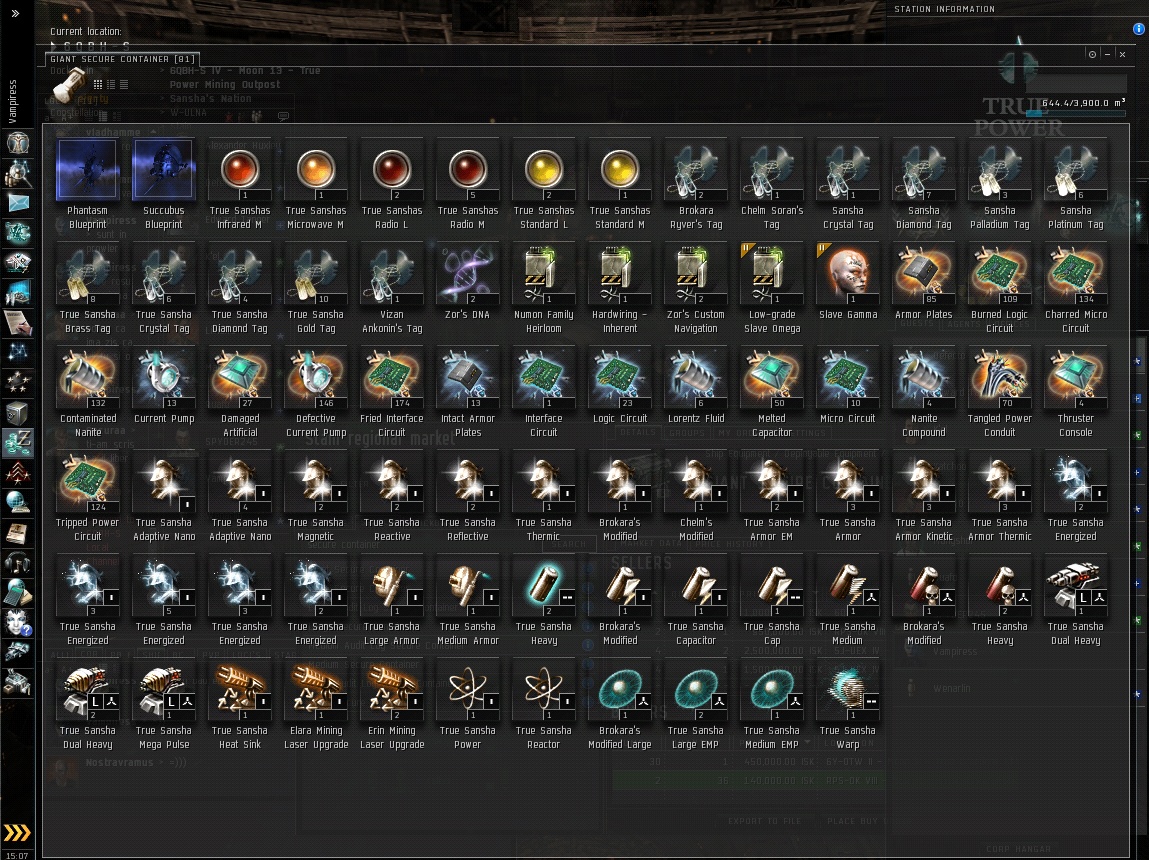Select the Tangled Power Conduit stack

[1000, 393]
